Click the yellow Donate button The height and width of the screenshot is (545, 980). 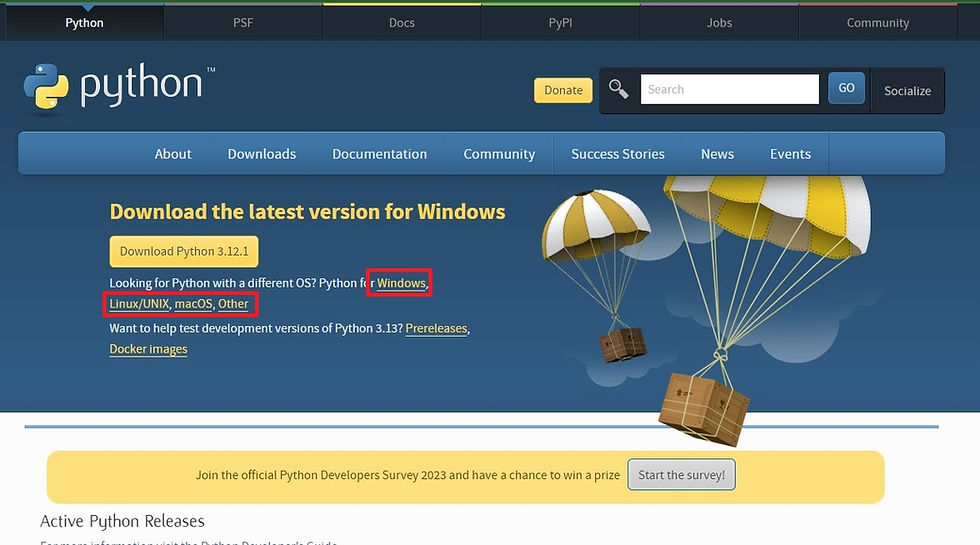tap(563, 90)
